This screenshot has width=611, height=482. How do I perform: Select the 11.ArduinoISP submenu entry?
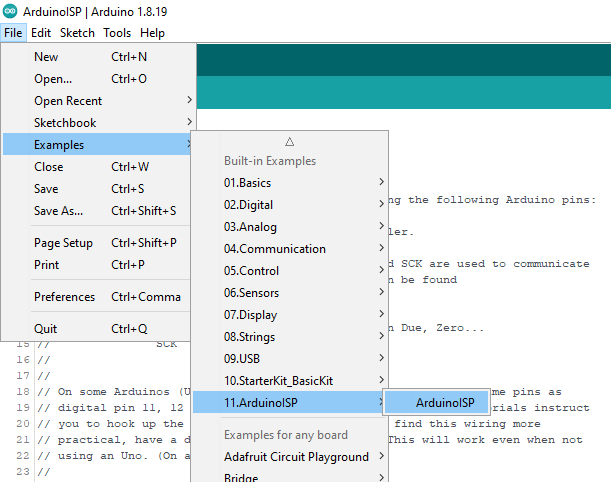(x=290, y=403)
